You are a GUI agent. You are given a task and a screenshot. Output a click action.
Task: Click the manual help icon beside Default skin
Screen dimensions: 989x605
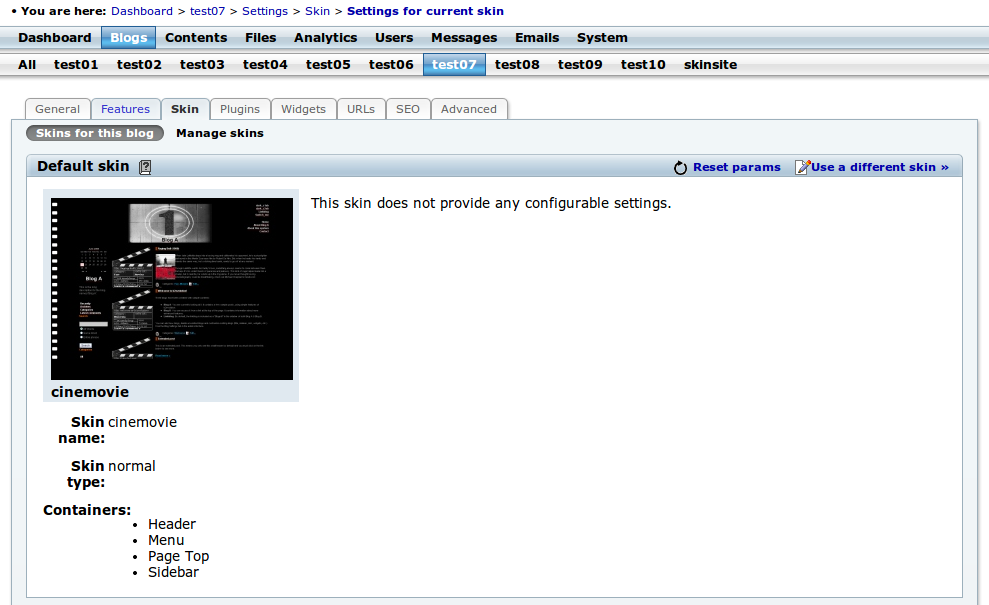coord(145,167)
